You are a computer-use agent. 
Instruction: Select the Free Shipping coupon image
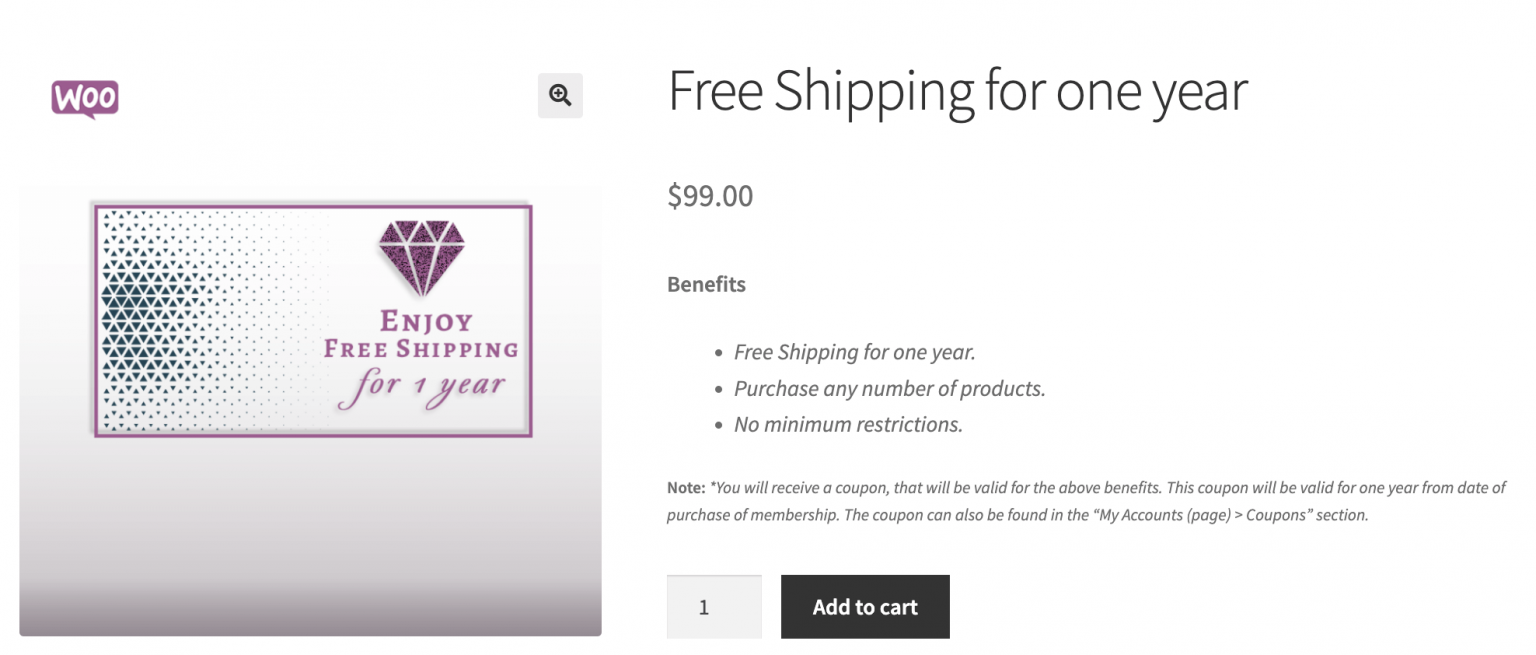pos(311,320)
